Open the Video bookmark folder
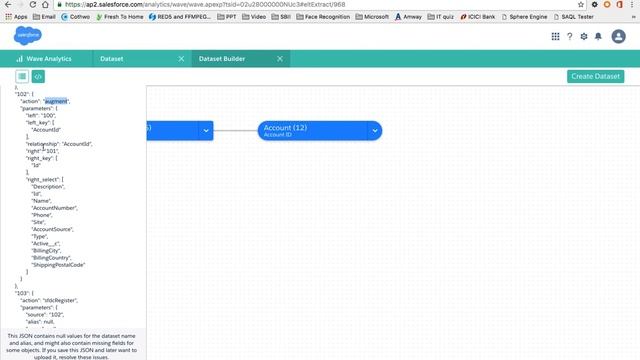The width and height of the screenshot is (640, 360). (x=254, y=17)
